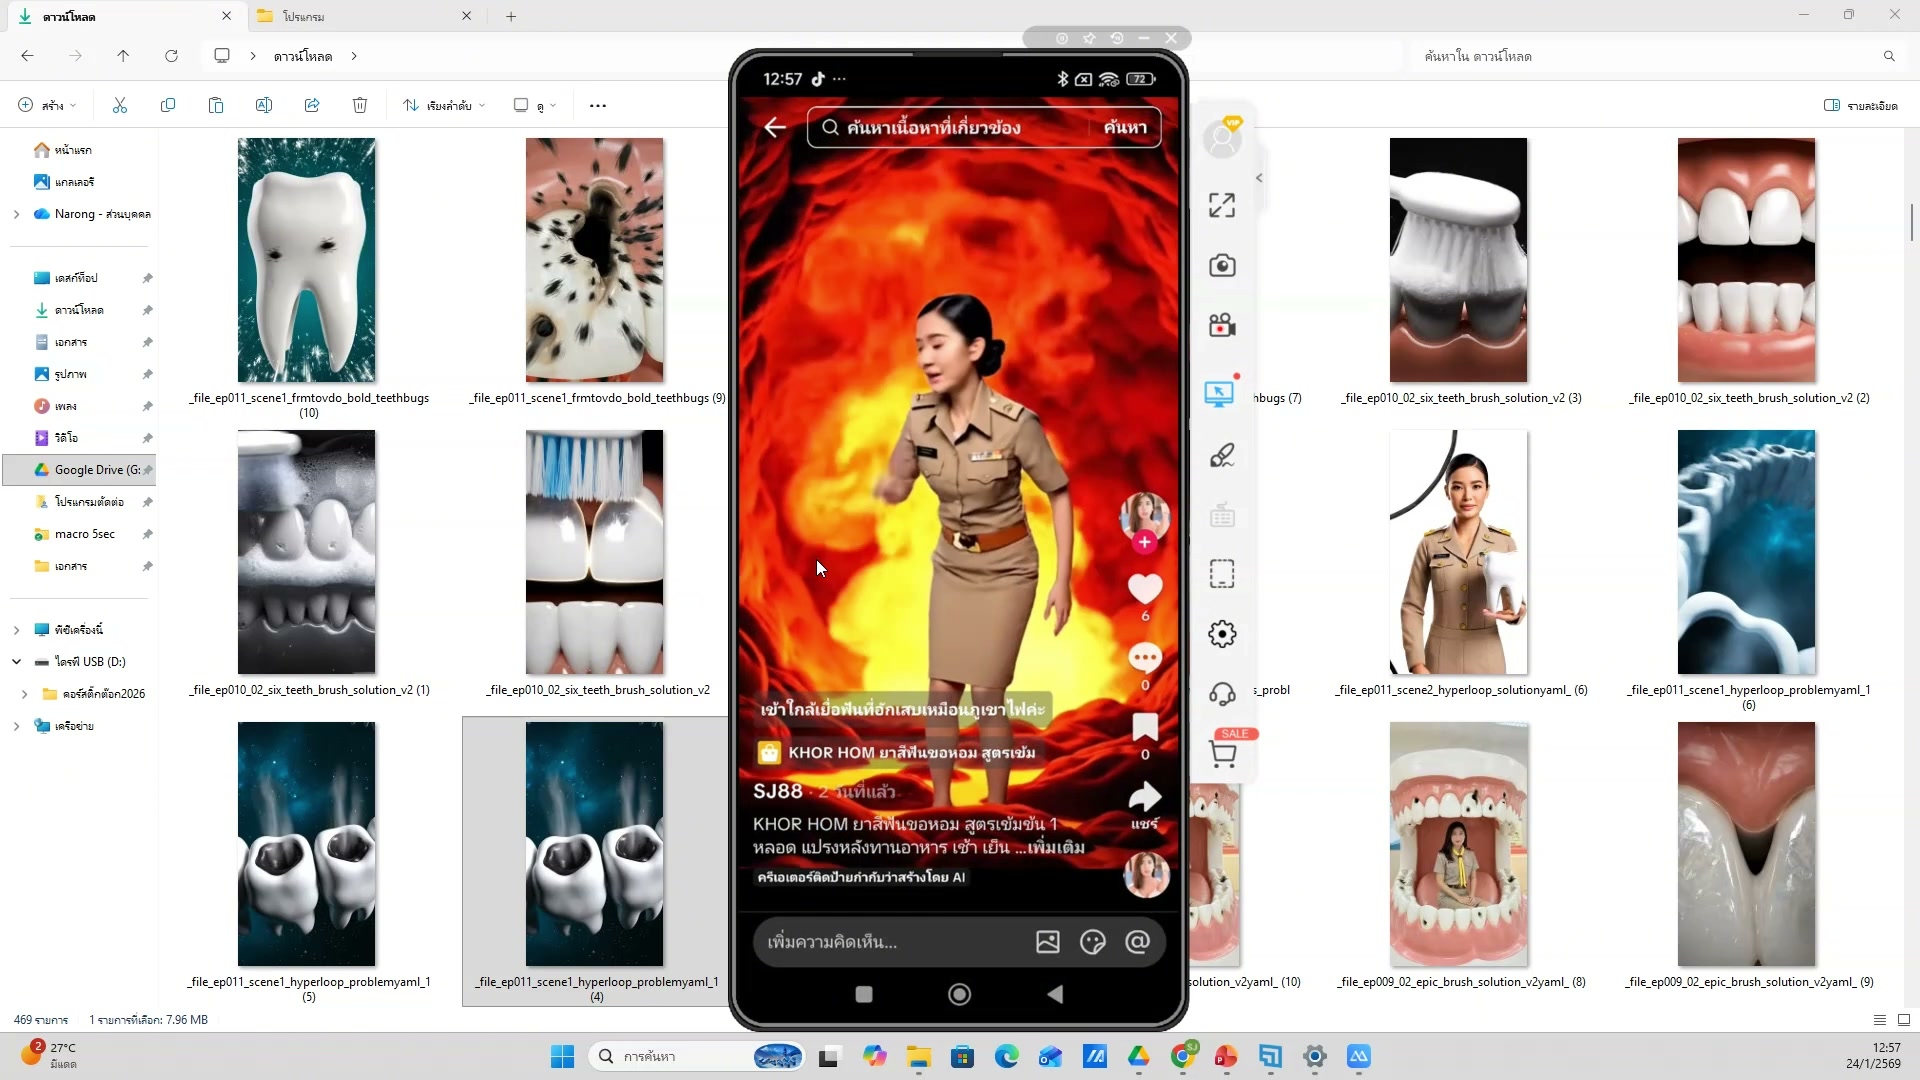Open mirror app settings gear
The width and height of the screenshot is (1920, 1080).
click(x=1221, y=634)
